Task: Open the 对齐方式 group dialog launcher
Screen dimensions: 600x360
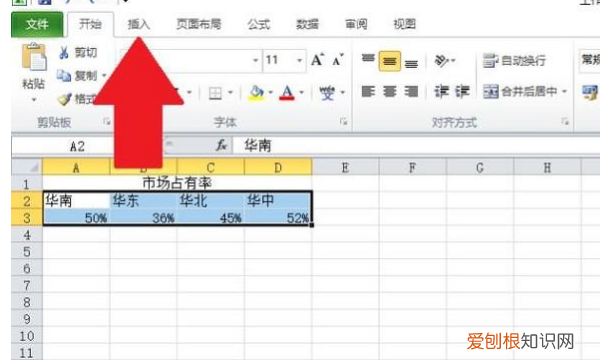Action: [565, 122]
